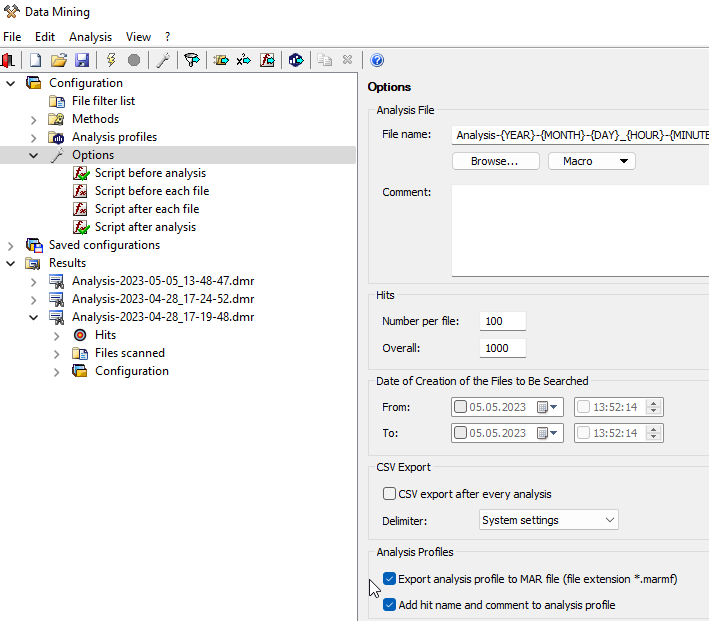Click the Script after analysis fx icon

(x=81, y=227)
